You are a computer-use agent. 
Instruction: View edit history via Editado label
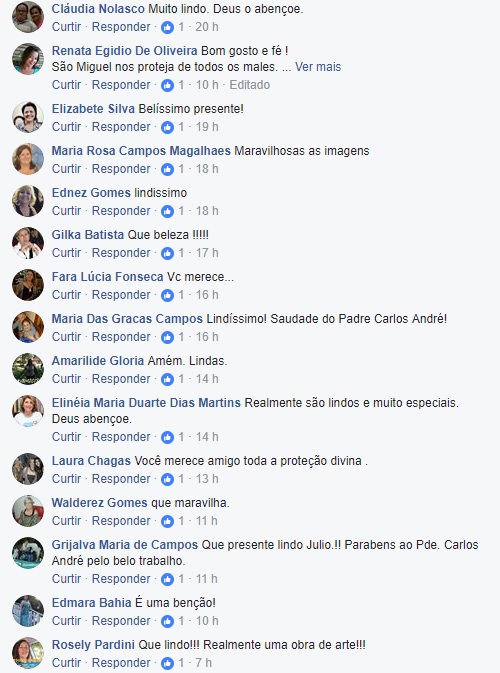[249, 85]
